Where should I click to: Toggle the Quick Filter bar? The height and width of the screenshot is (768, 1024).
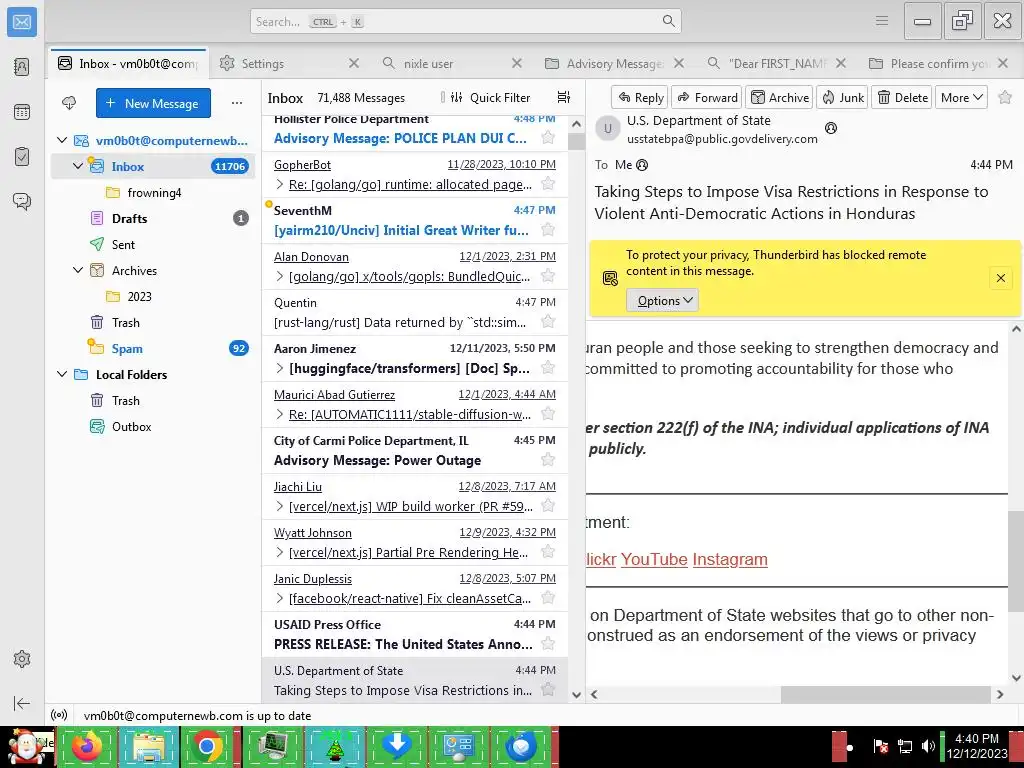(x=490, y=97)
